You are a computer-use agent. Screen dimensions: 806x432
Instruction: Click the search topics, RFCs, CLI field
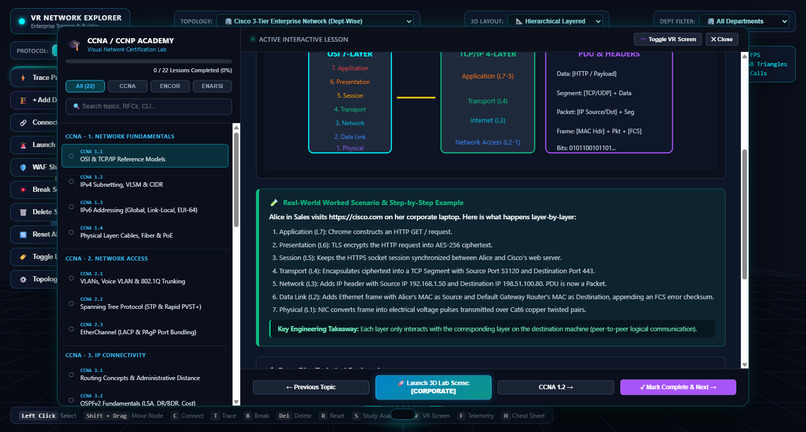[149, 106]
